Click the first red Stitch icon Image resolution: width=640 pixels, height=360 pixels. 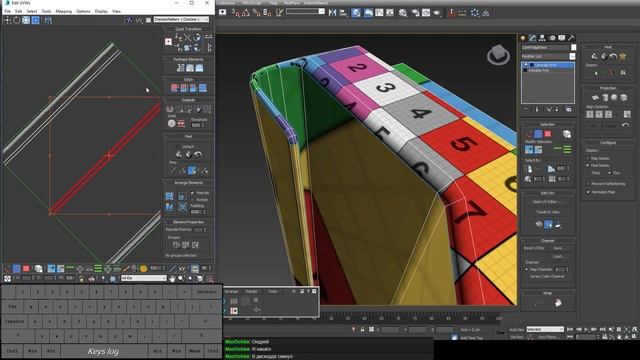pos(175,88)
